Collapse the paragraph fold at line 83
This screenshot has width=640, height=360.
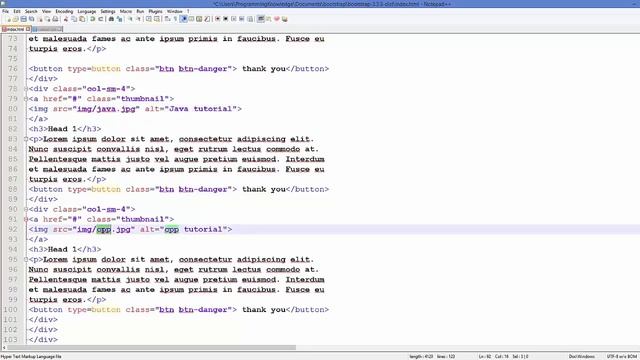coord(26,139)
